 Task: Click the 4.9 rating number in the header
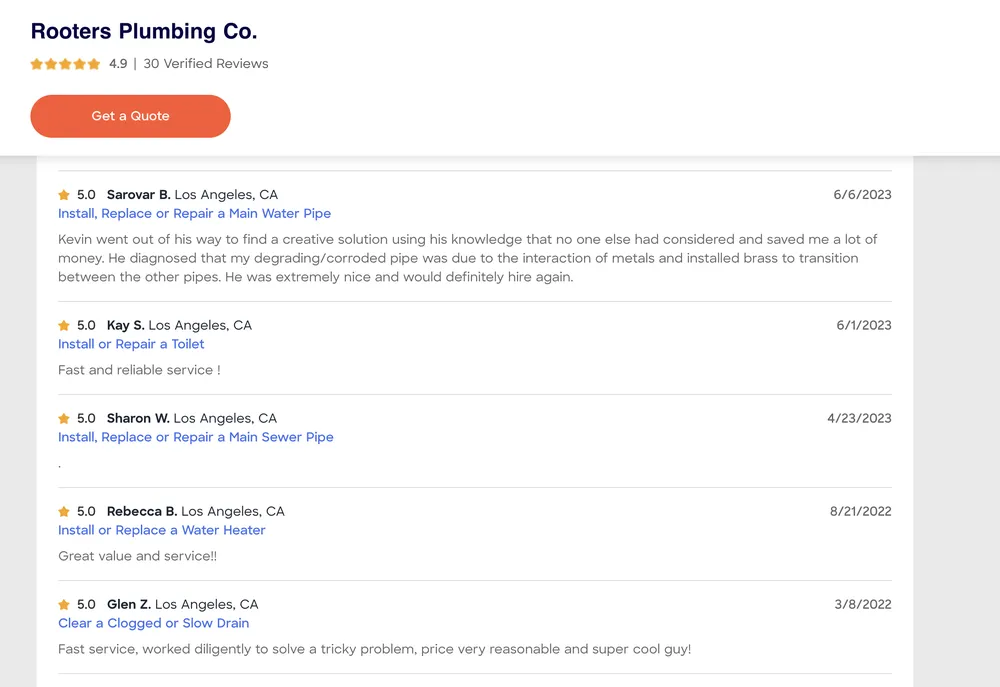point(118,64)
